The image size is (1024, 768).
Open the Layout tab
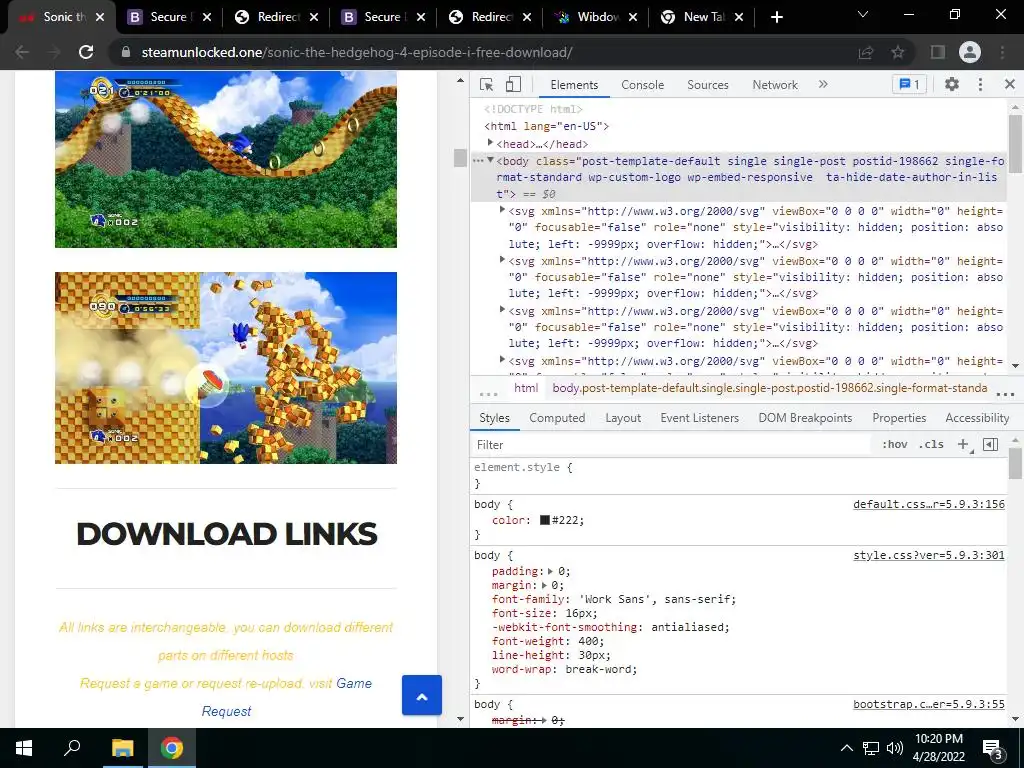[x=623, y=418]
